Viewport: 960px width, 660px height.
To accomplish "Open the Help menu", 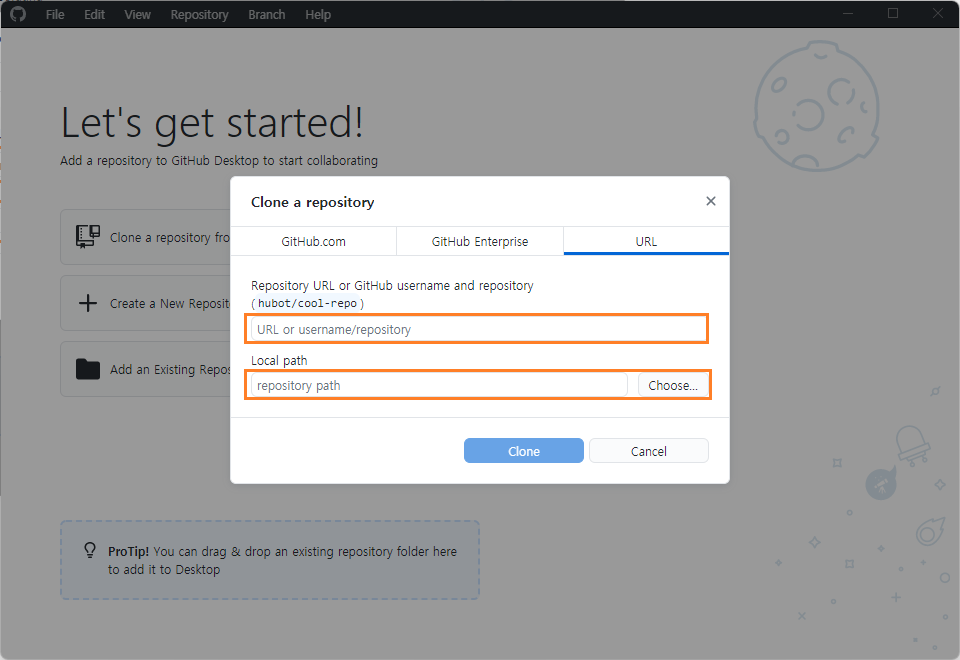I will [x=318, y=15].
